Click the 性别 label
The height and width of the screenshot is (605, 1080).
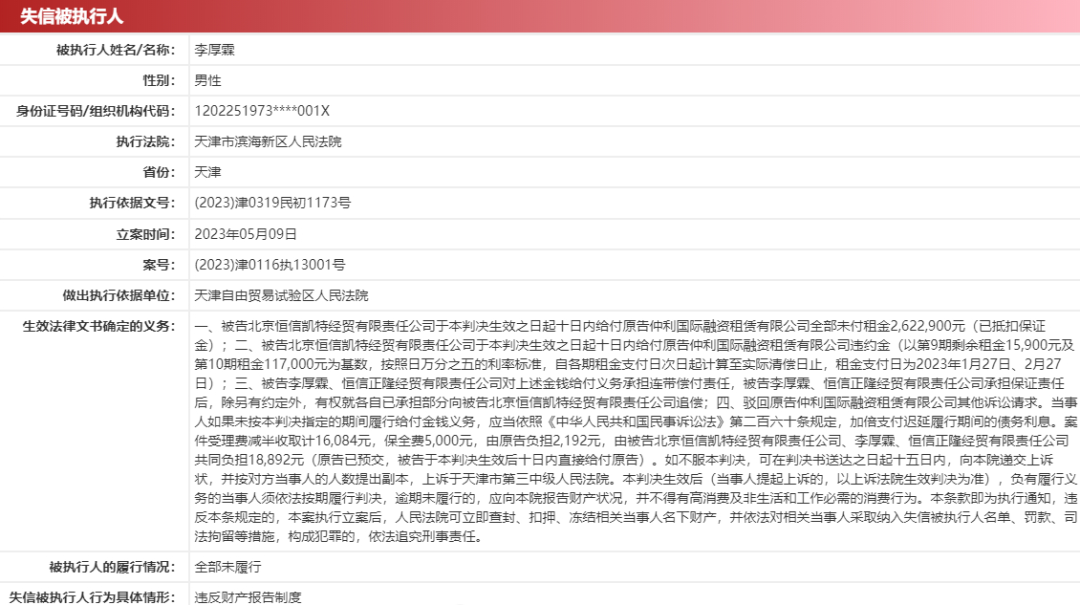click(x=159, y=81)
